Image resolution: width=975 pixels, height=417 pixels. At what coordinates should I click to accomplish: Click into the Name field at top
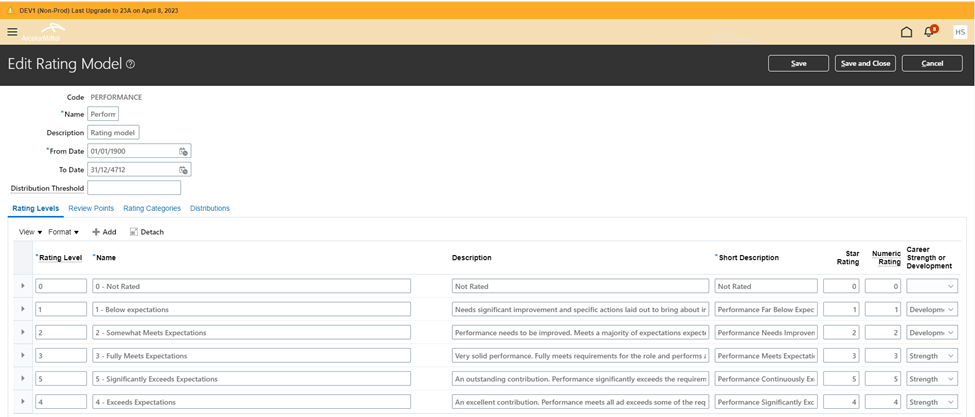point(103,114)
